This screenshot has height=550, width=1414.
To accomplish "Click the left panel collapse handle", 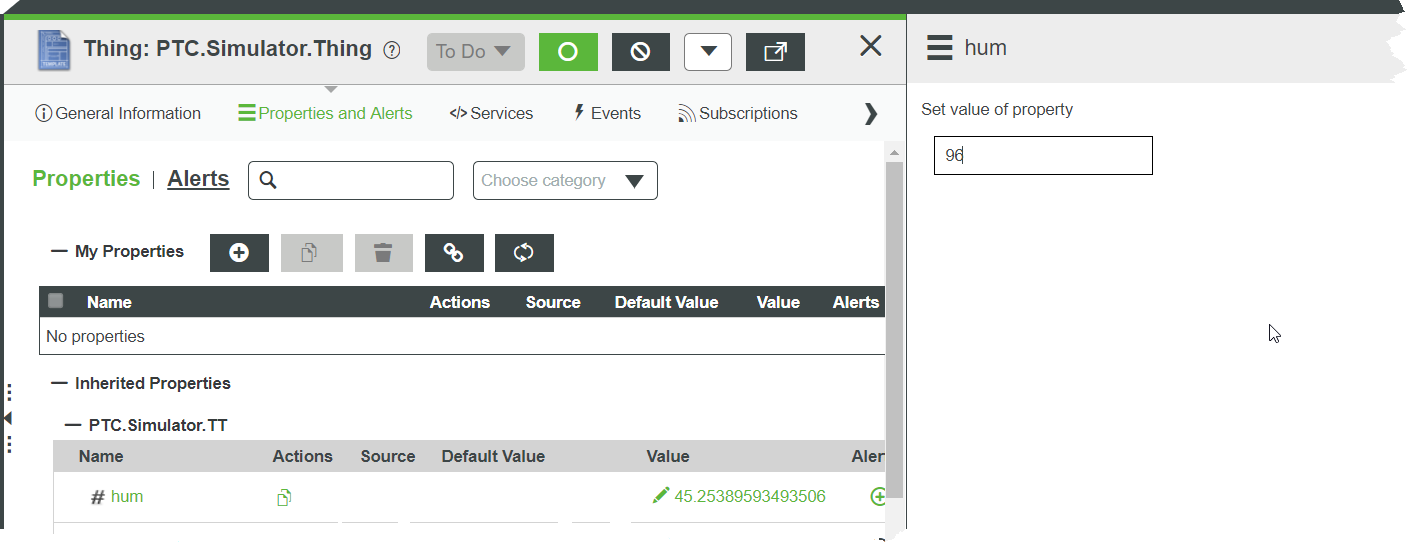I will click(x=8, y=418).
